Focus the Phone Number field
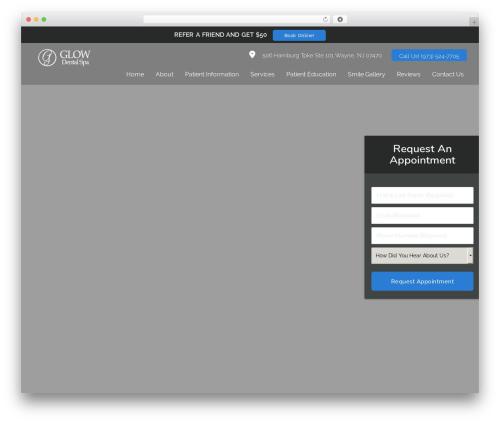The height and width of the screenshot is (423, 500). pyautogui.click(x=422, y=236)
